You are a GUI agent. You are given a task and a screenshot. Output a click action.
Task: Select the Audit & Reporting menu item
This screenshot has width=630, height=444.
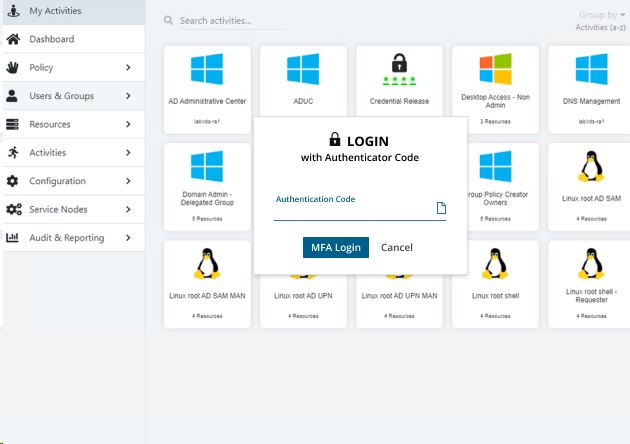click(74, 237)
